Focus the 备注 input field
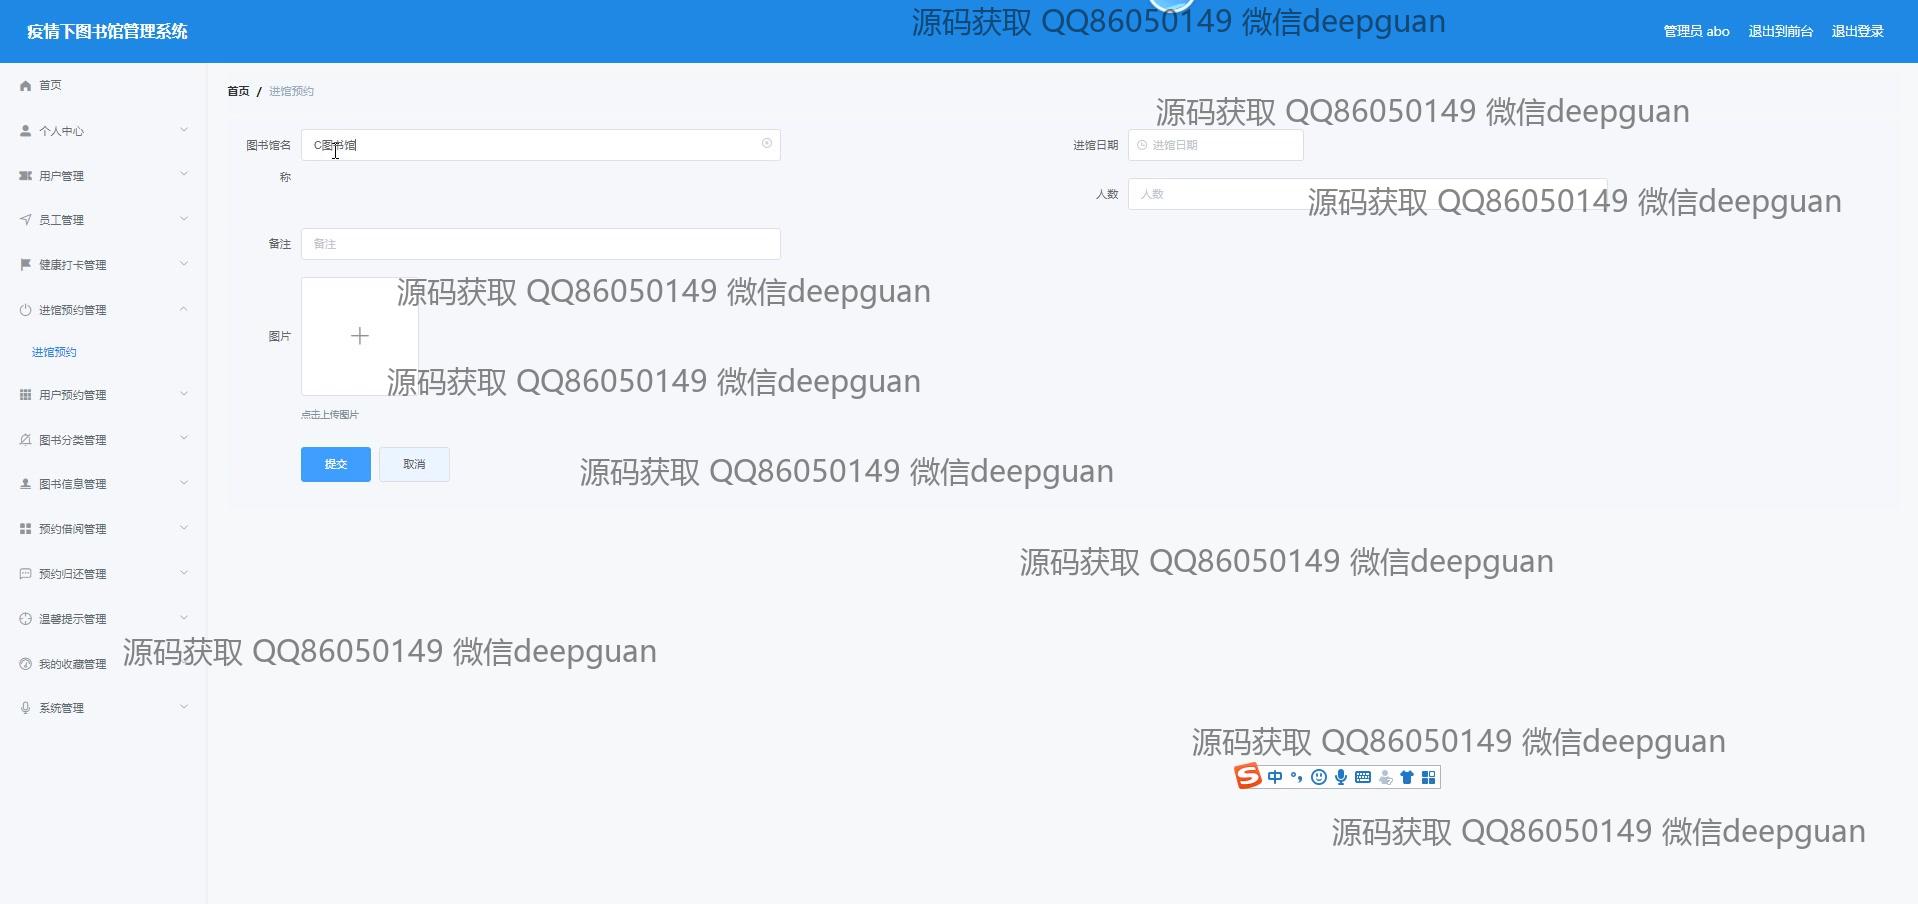The image size is (1918, 904). pos(540,244)
